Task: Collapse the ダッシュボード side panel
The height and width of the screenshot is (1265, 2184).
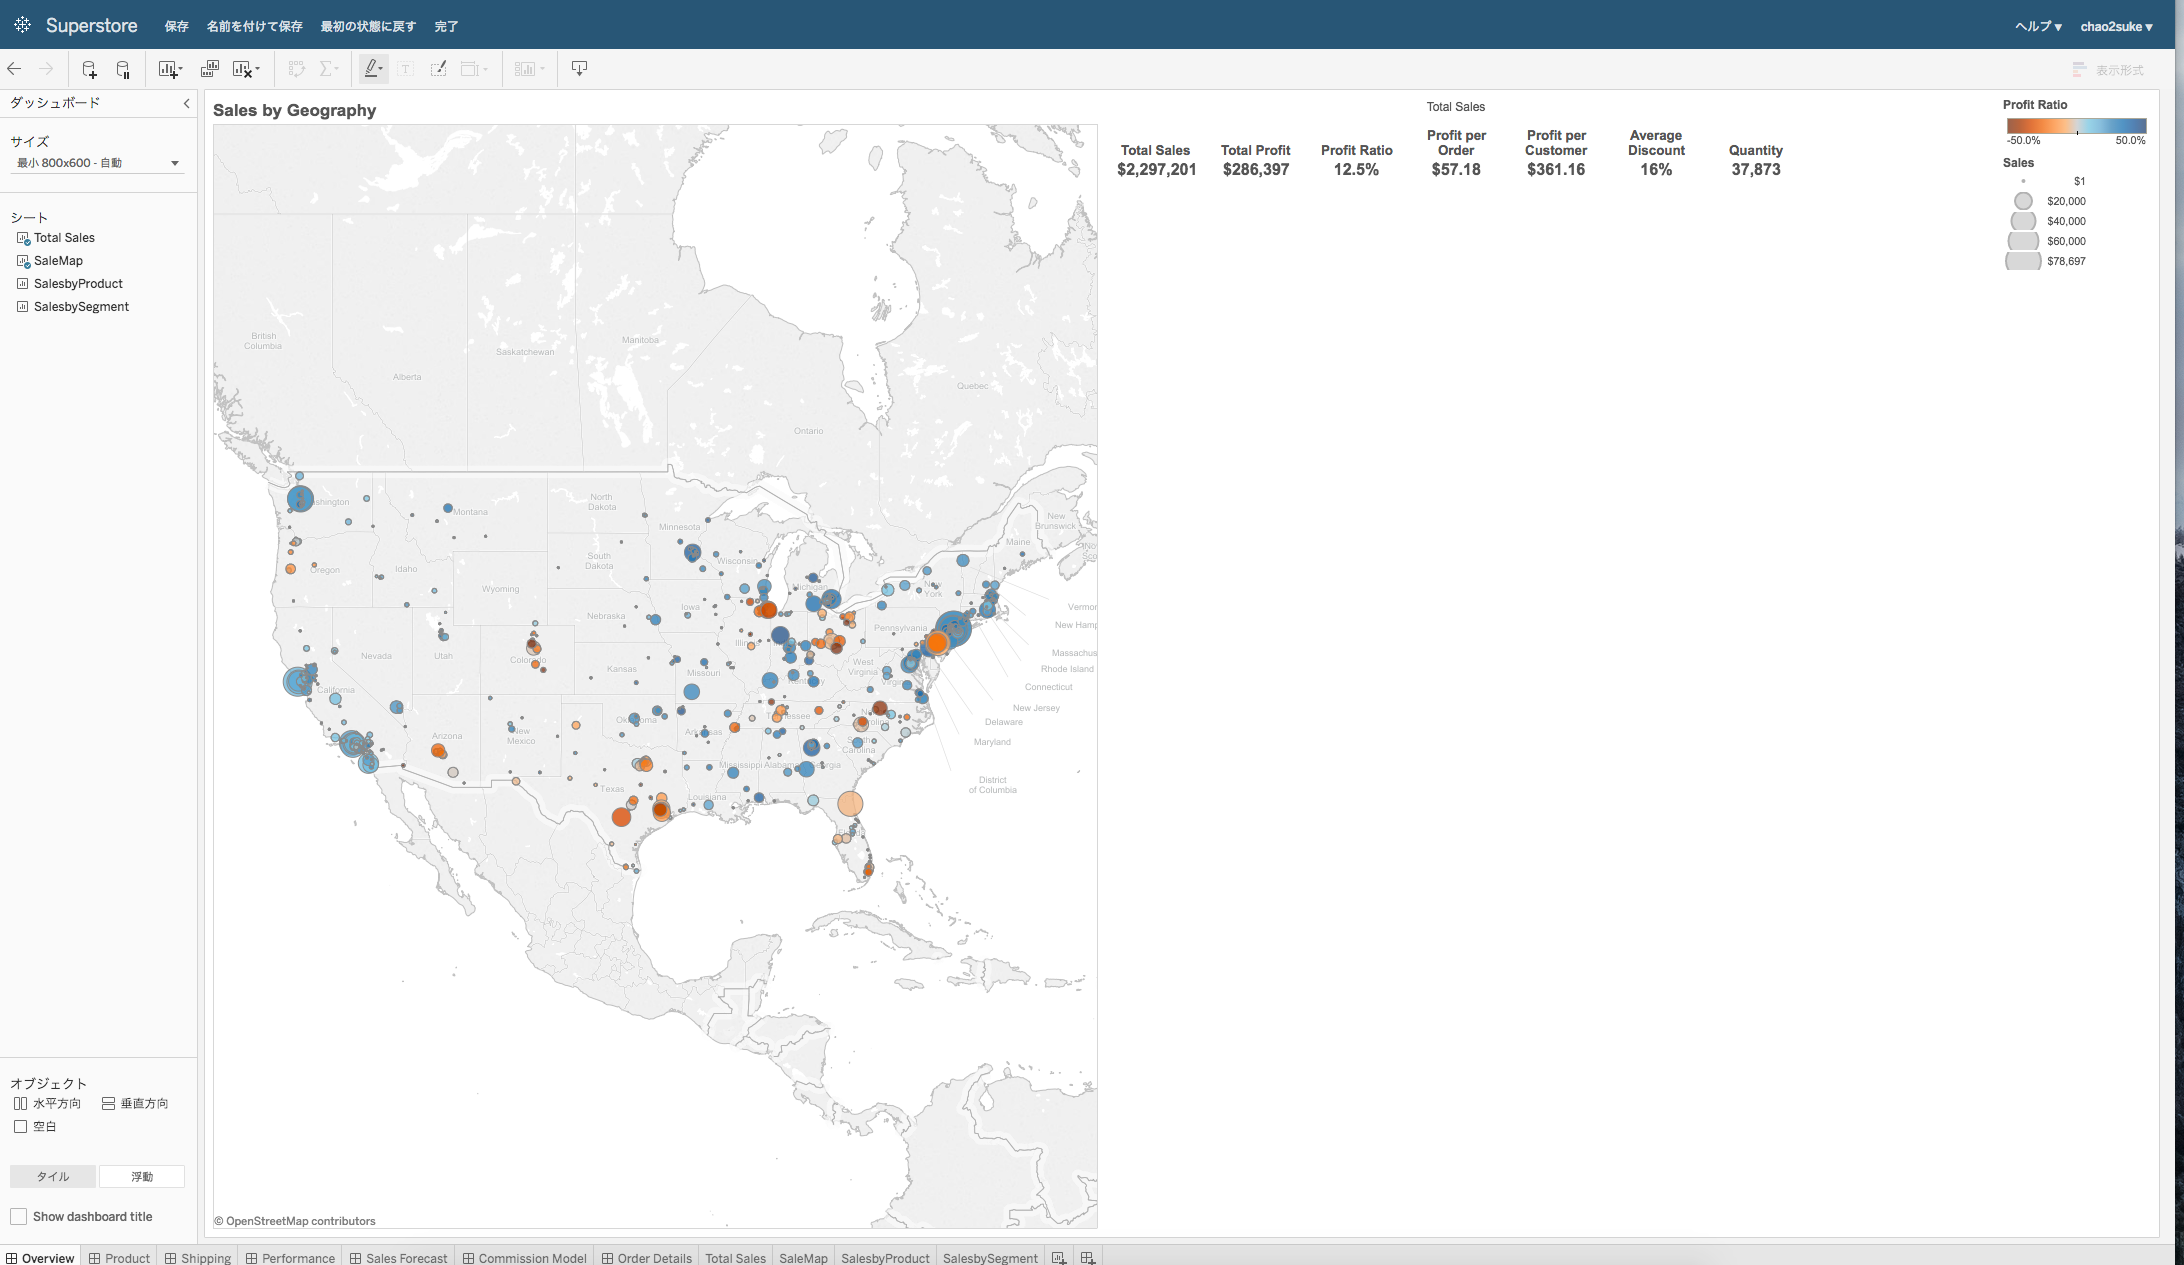Action: pos(186,103)
